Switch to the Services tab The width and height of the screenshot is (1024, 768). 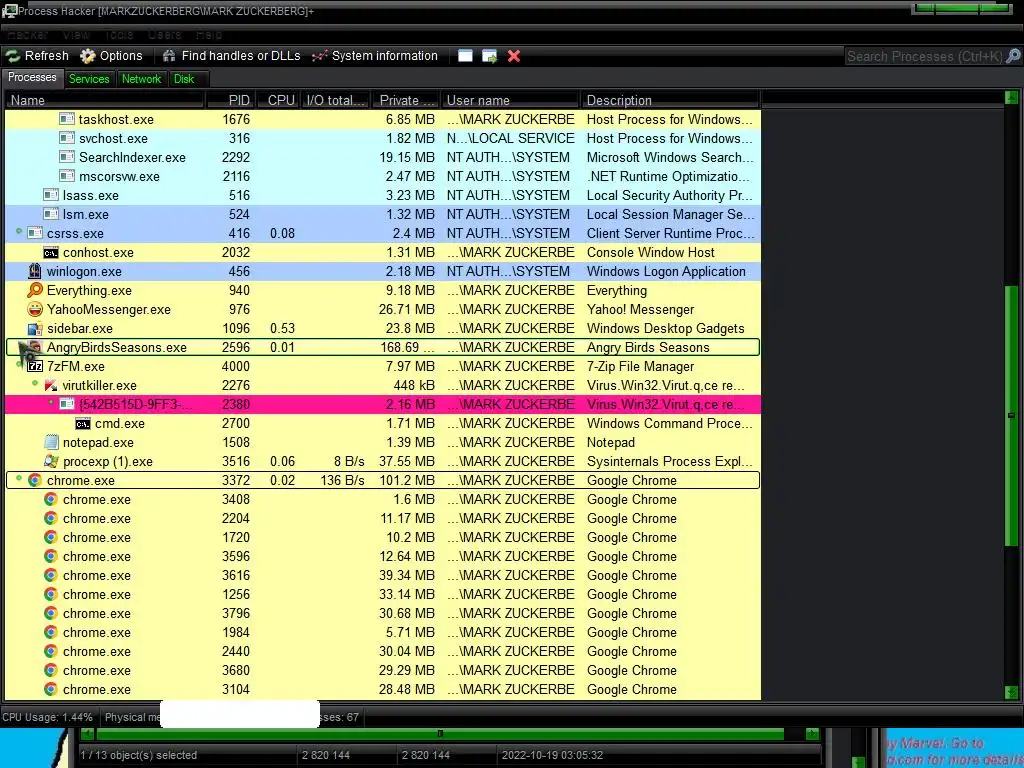(x=89, y=79)
